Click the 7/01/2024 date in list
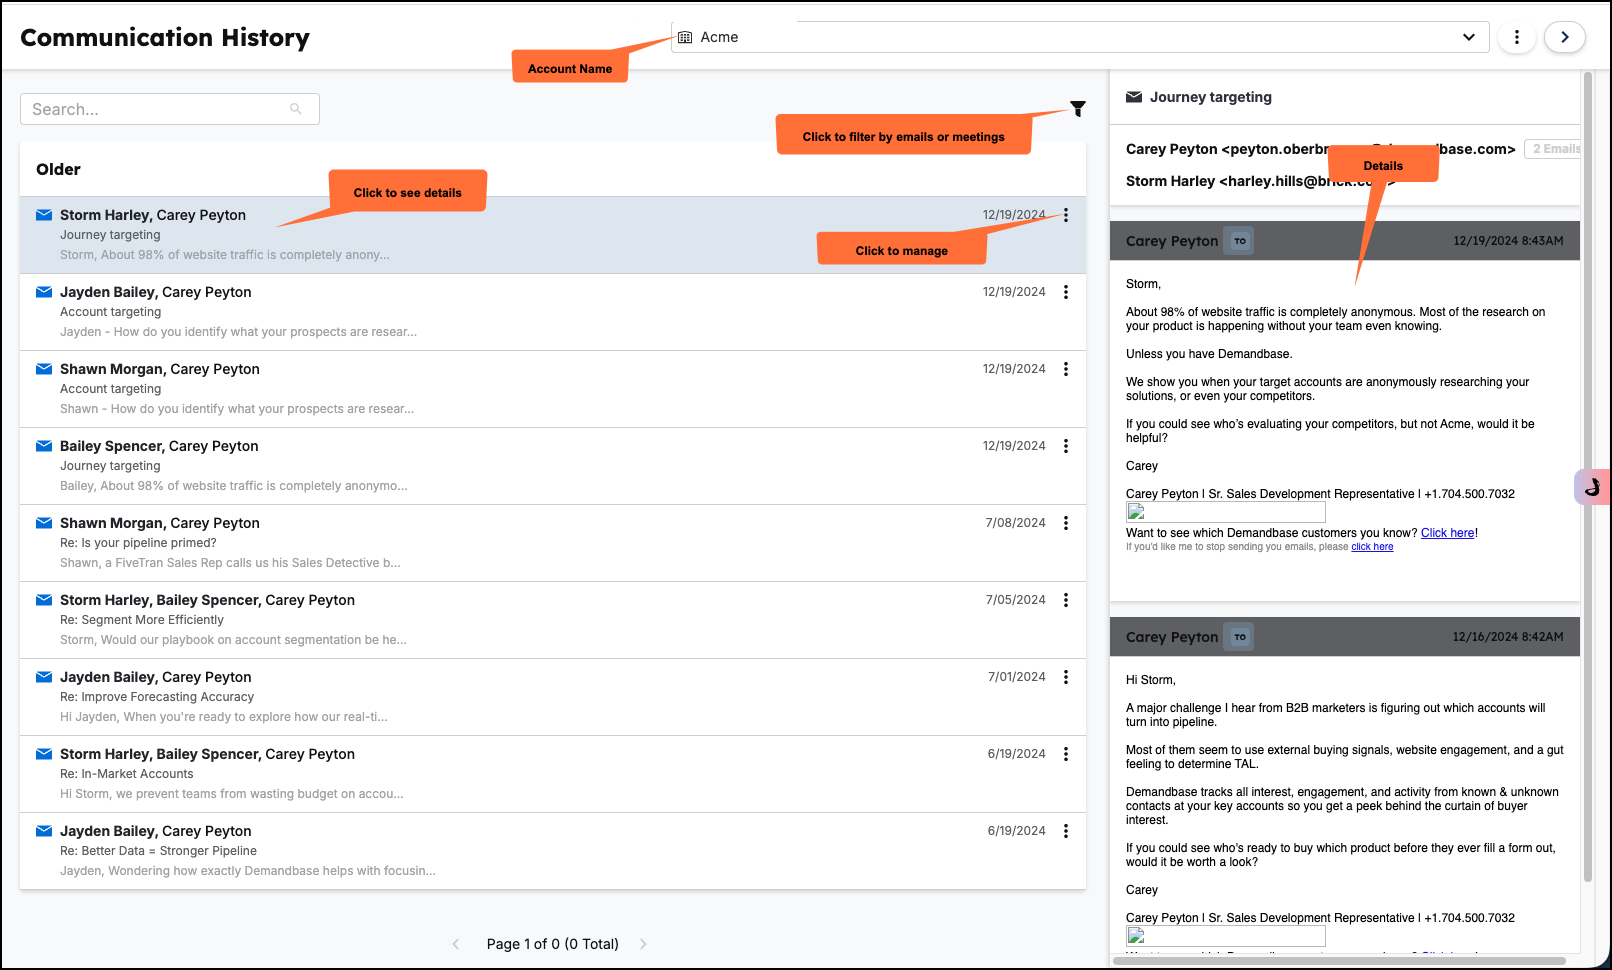The image size is (1612, 970). (1017, 677)
